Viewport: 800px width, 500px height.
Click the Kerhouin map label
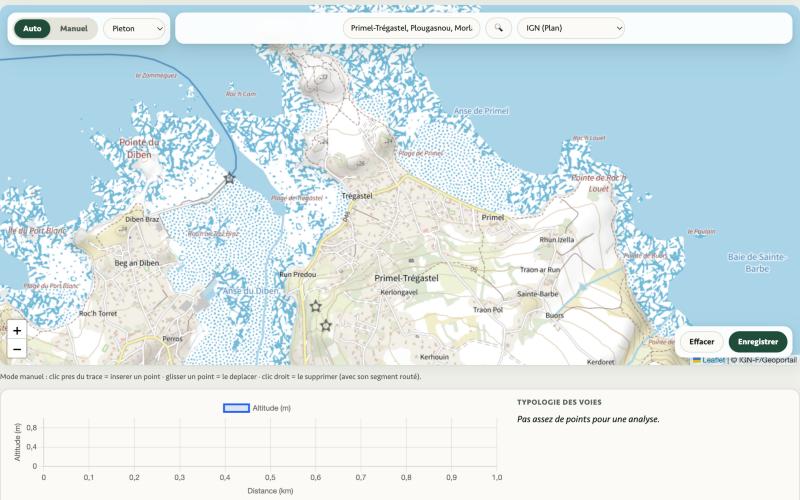(434, 357)
